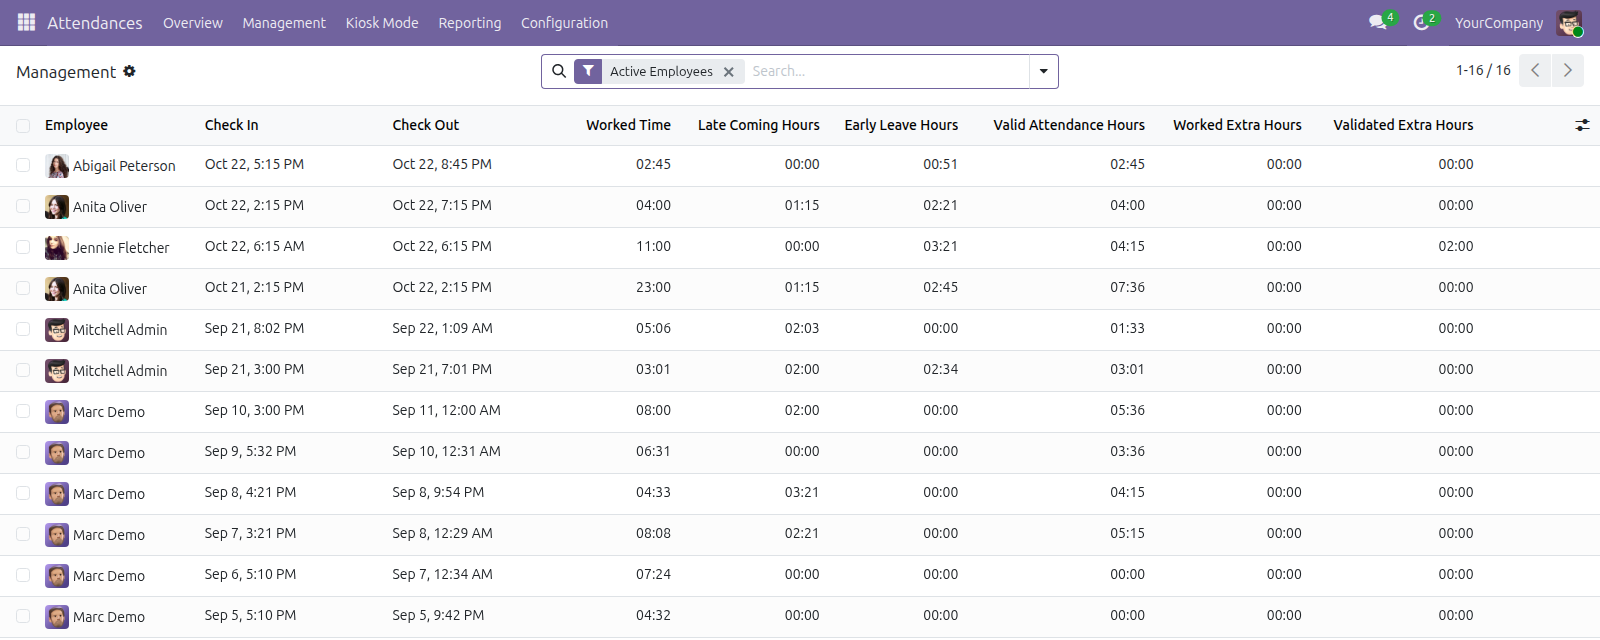Click the 1-16 / 16 pager counter
Screen dimensions: 1600x640
[1483, 70]
